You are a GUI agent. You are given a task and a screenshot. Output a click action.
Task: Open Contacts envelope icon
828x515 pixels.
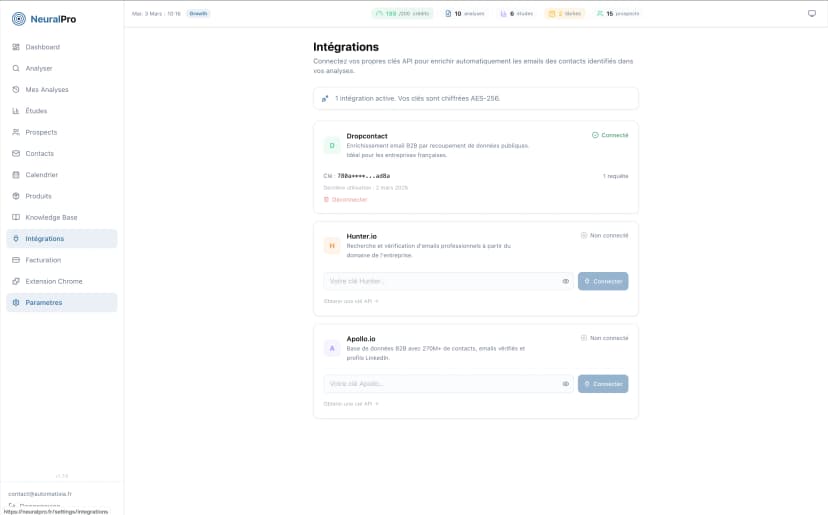pyautogui.click(x=16, y=154)
